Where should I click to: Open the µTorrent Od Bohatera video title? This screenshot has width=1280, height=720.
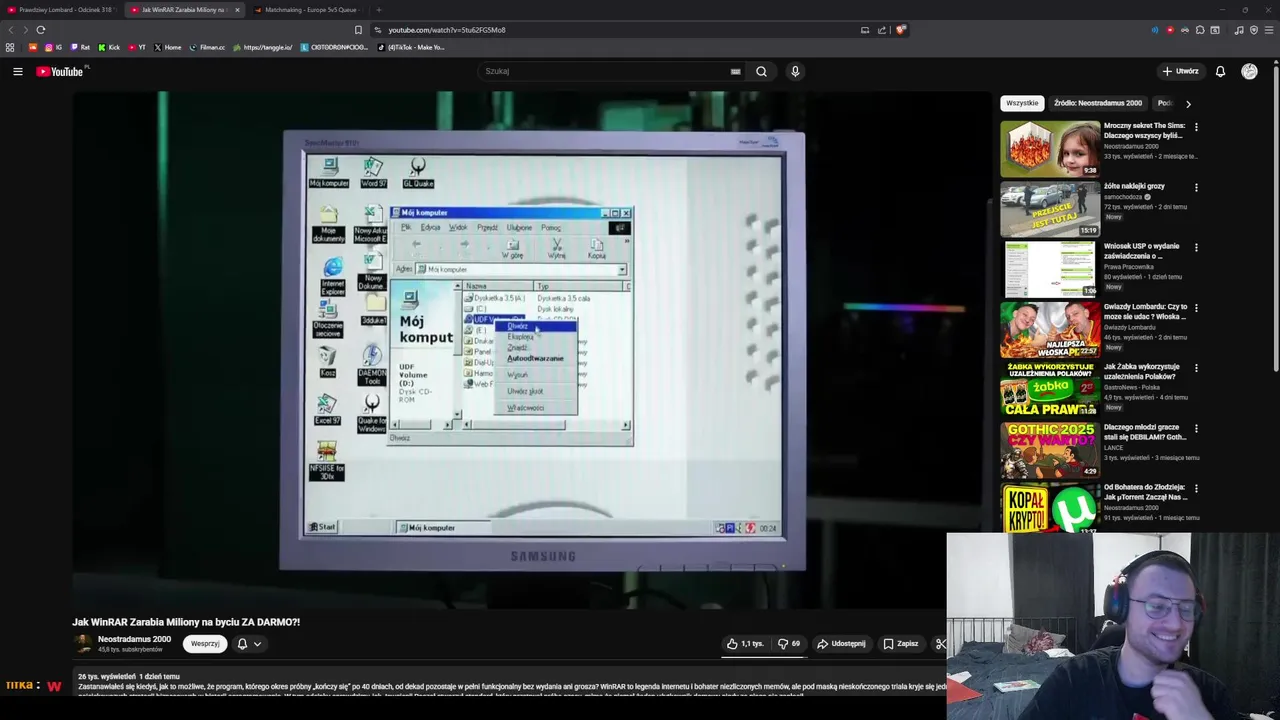coord(1145,492)
